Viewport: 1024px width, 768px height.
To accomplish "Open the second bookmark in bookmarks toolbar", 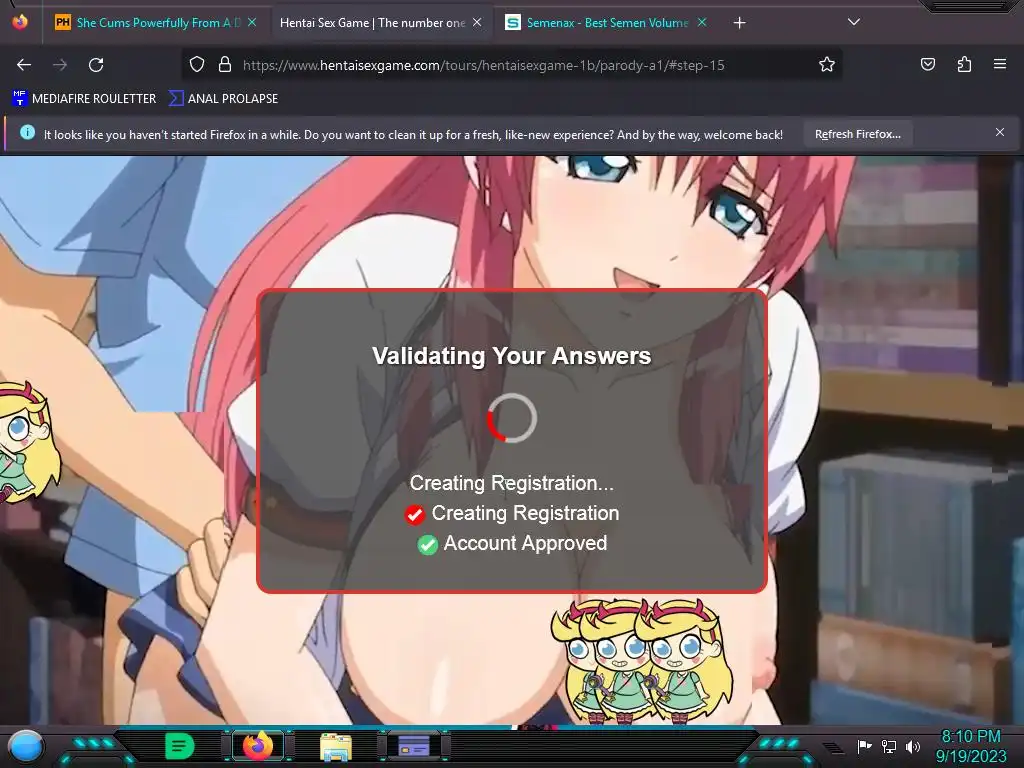I will click(223, 99).
